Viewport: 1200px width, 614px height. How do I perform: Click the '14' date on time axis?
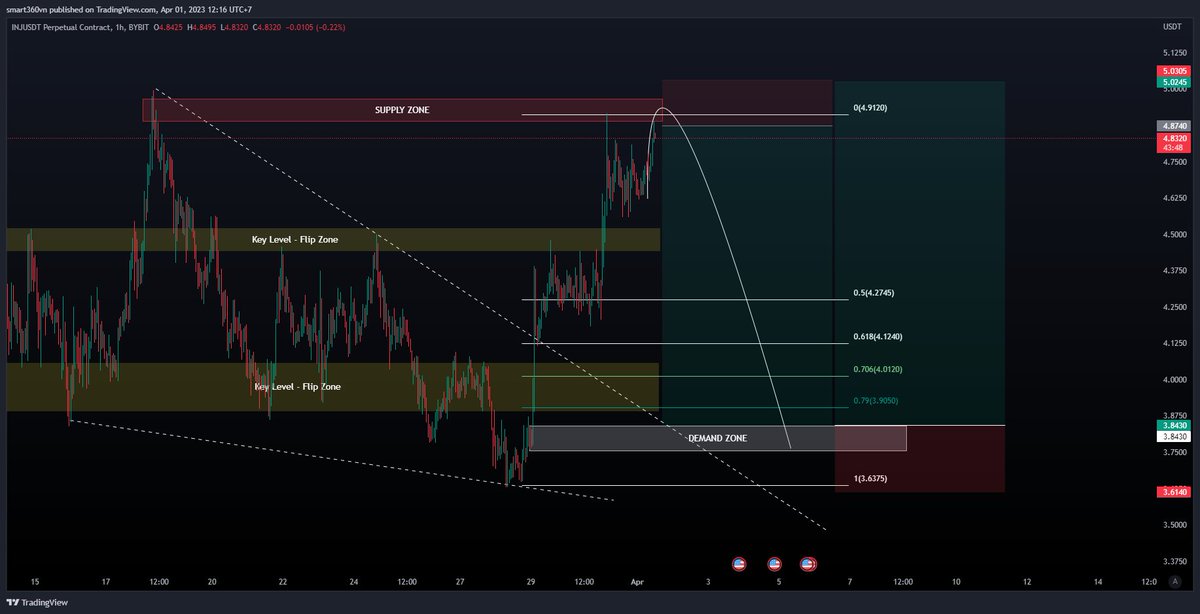pyautogui.click(x=1098, y=581)
